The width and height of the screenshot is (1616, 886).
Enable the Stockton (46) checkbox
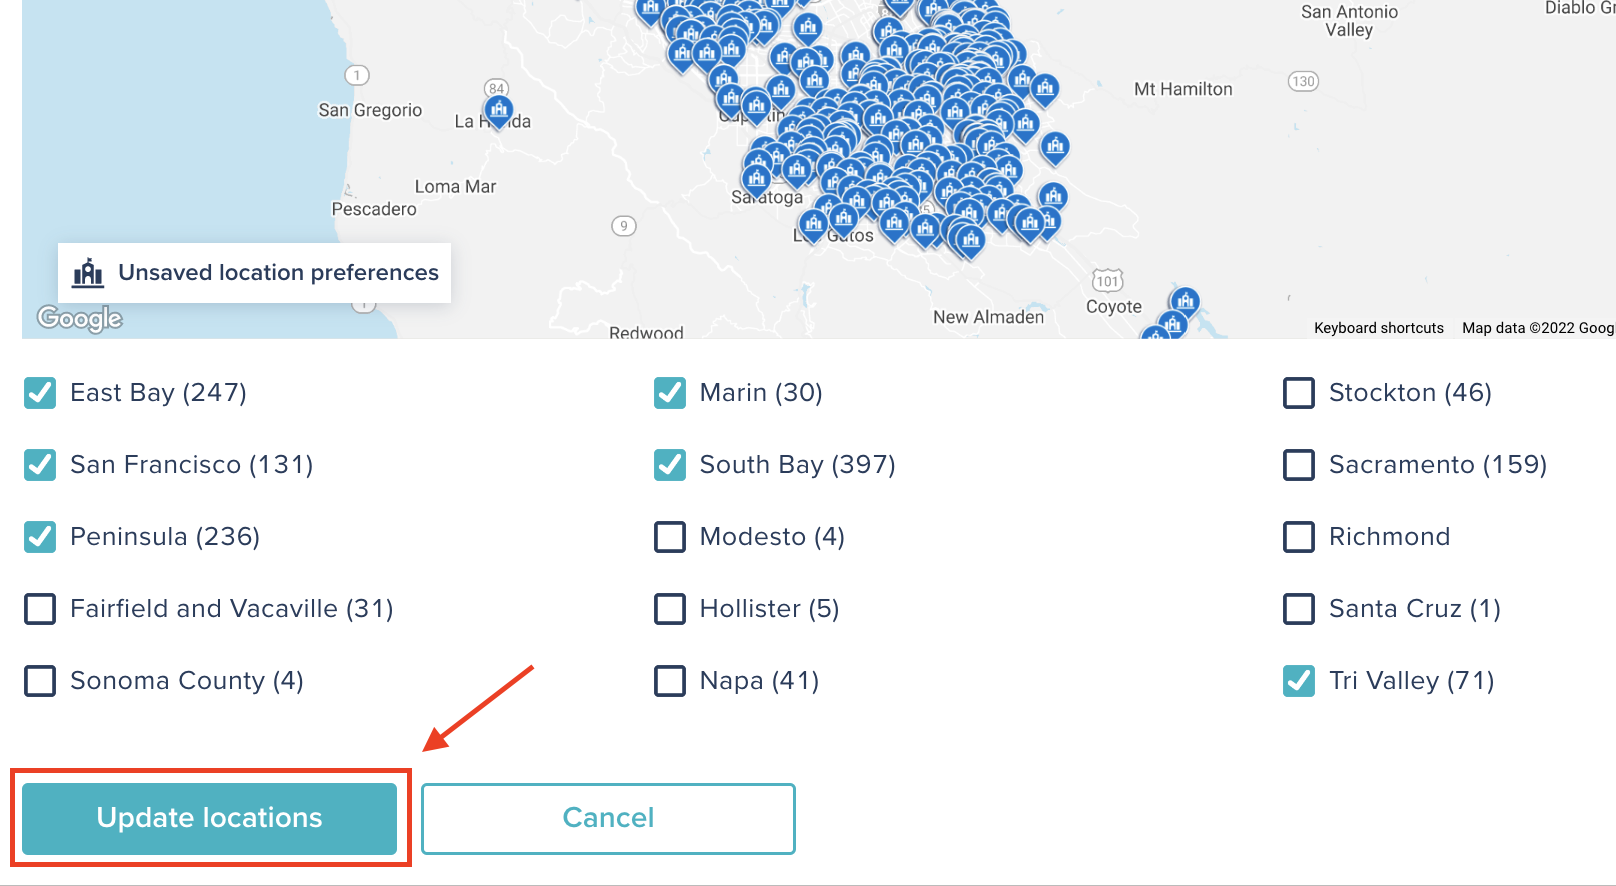1299,393
